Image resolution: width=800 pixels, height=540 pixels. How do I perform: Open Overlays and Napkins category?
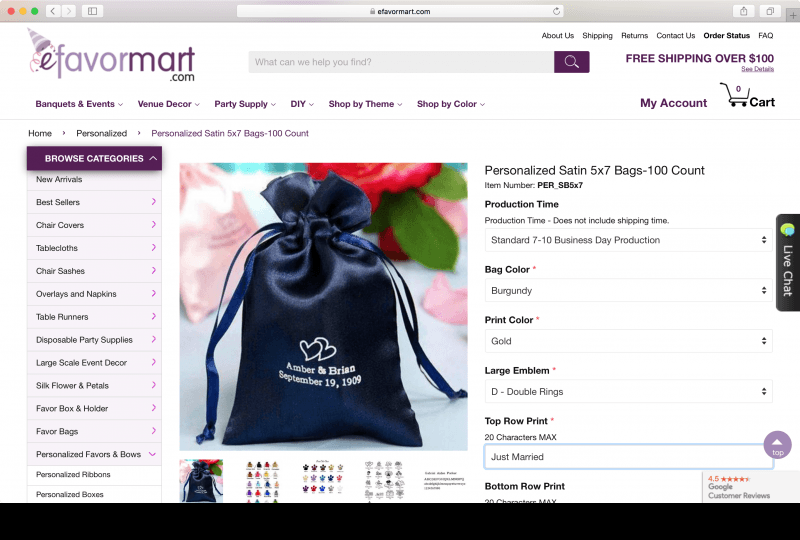coord(94,293)
